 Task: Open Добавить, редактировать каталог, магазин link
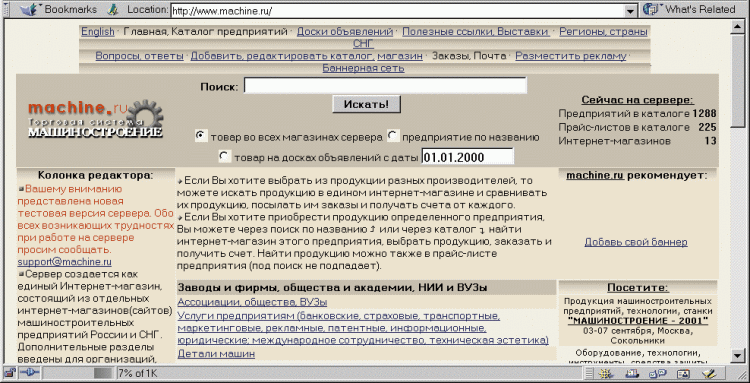[x=306, y=56]
